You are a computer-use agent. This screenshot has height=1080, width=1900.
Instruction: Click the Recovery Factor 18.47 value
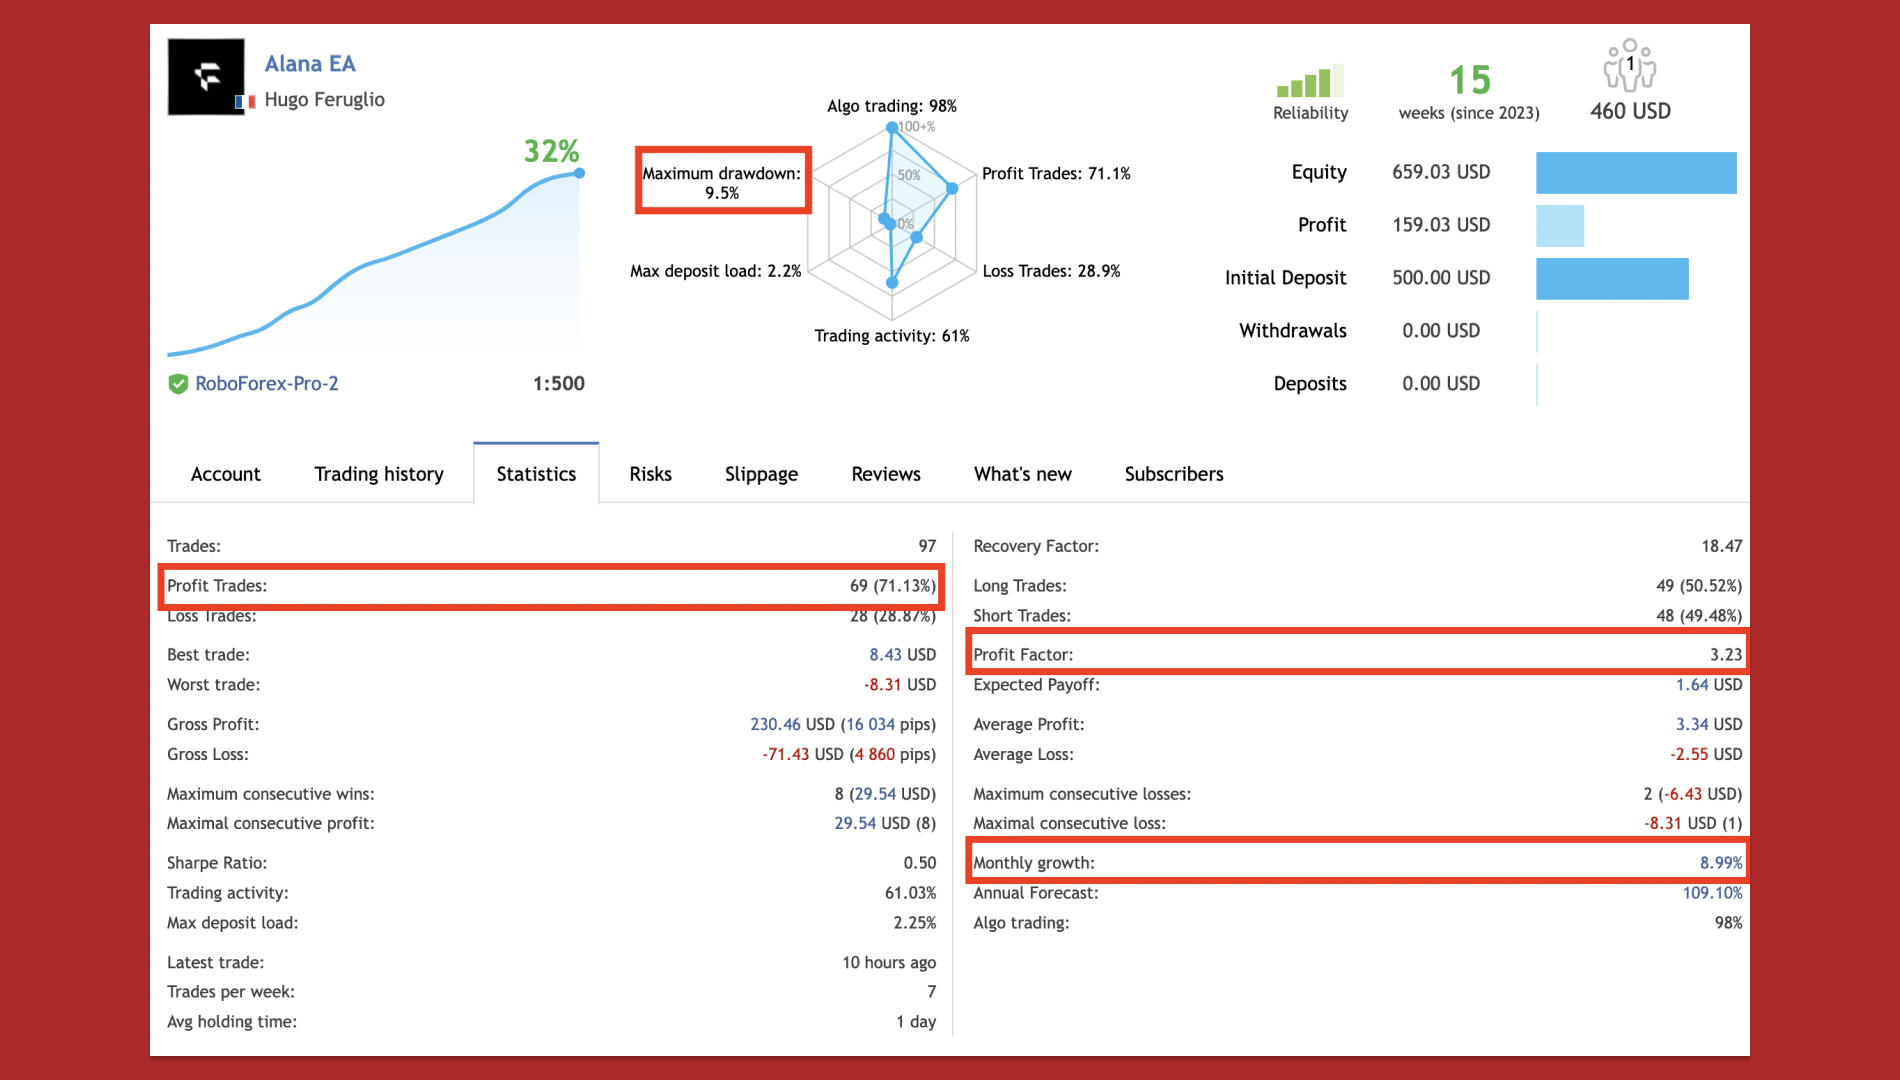pos(1722,546)
